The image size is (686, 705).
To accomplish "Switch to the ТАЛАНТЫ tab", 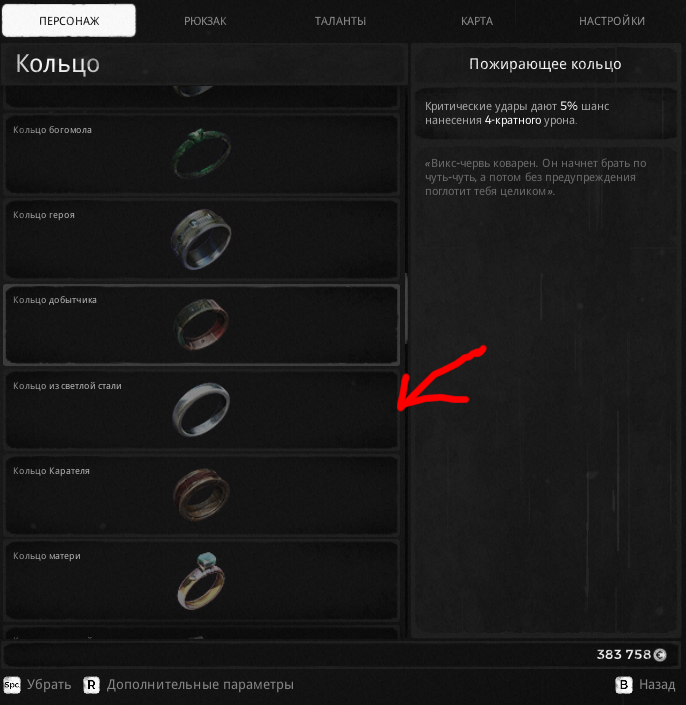I will (340, 21).
